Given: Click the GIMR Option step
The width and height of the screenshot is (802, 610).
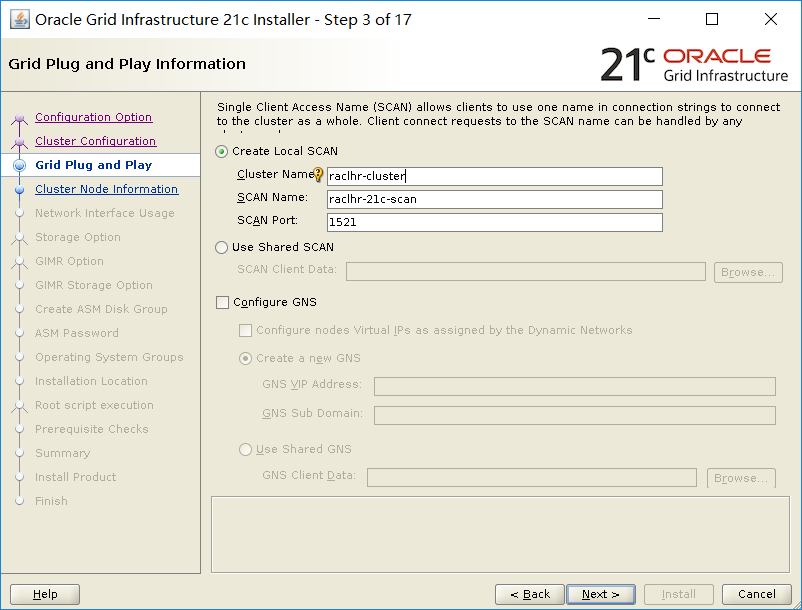Looking at the screenshot, I should click(70, 261).
